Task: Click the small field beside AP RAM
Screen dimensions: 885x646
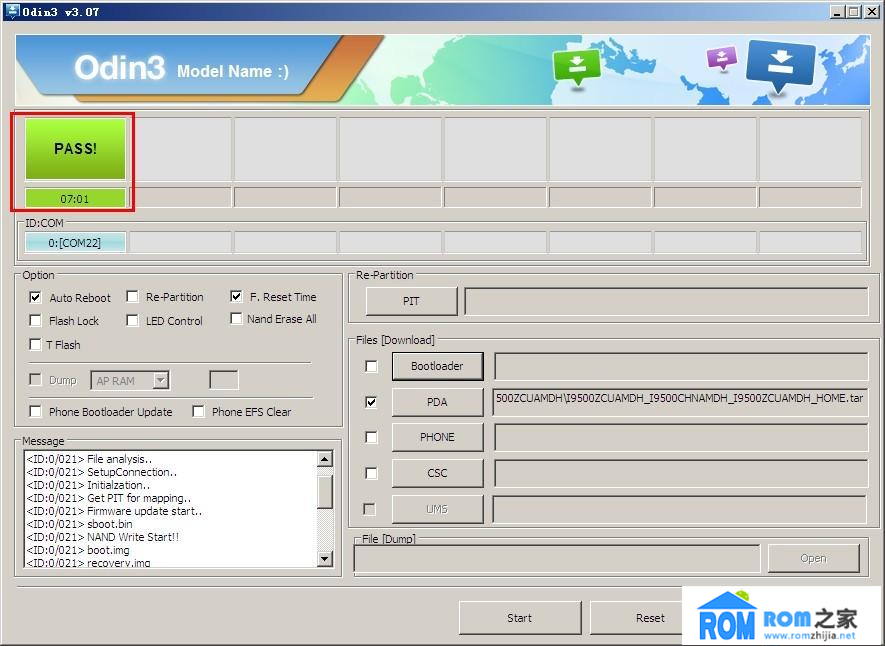Action: [224, 380]
